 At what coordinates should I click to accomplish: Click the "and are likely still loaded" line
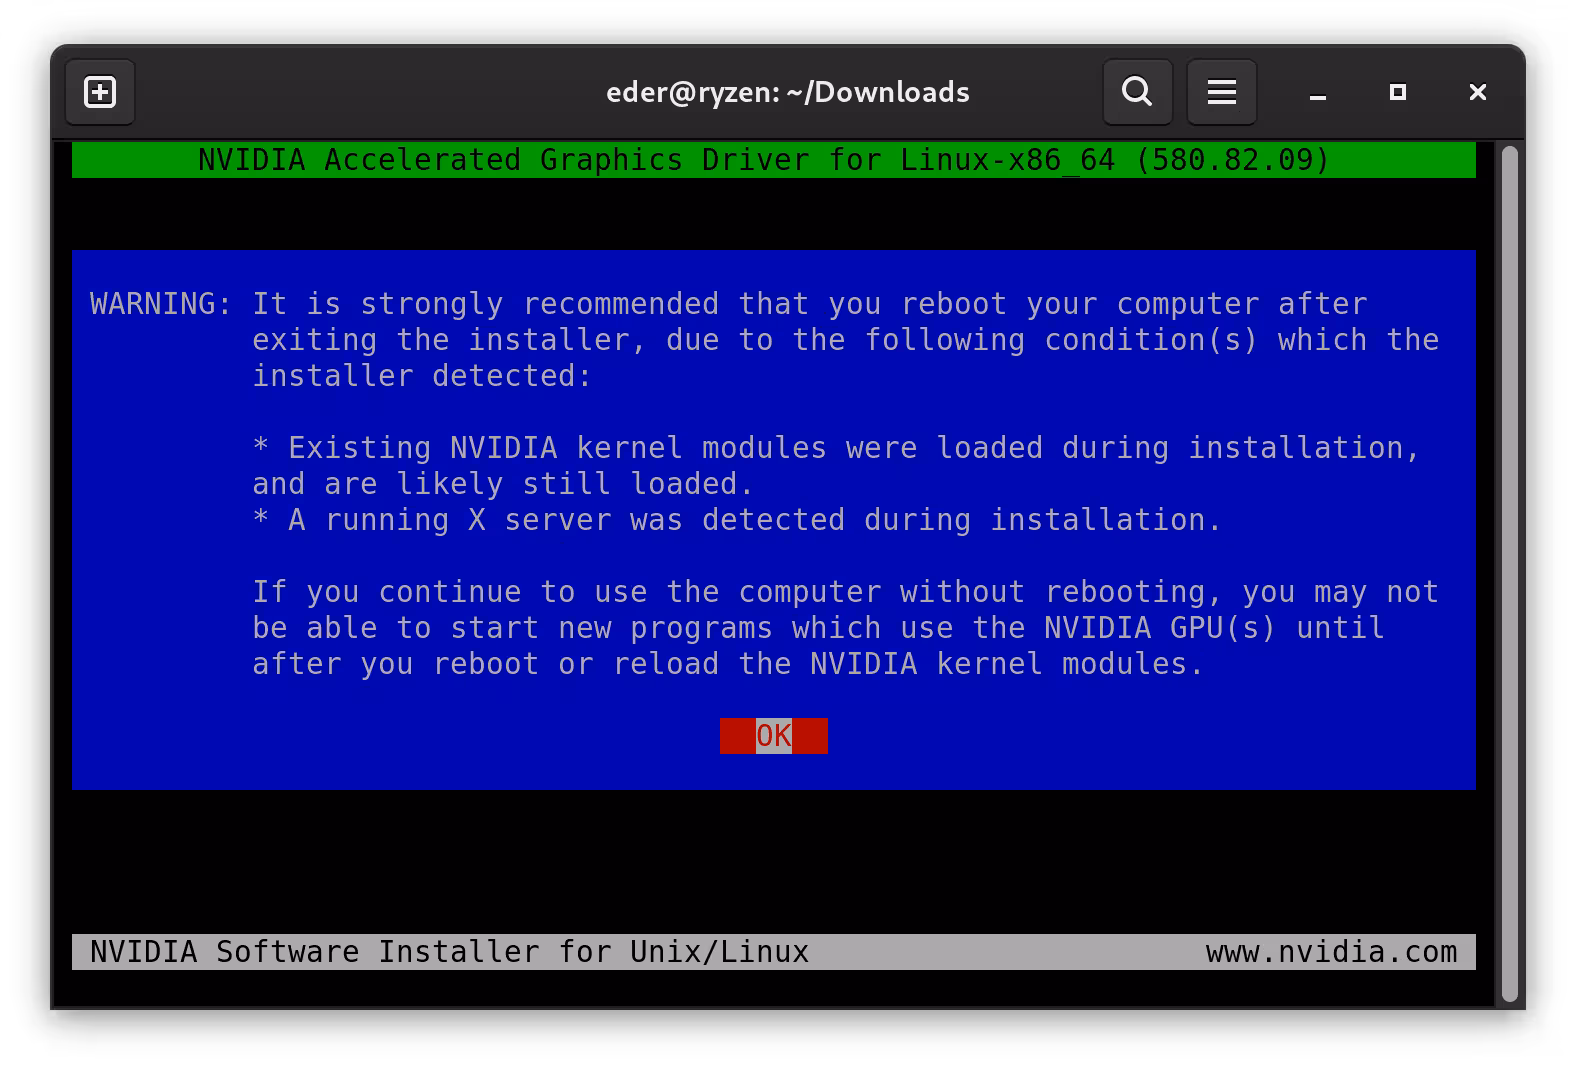click(503, 484)
